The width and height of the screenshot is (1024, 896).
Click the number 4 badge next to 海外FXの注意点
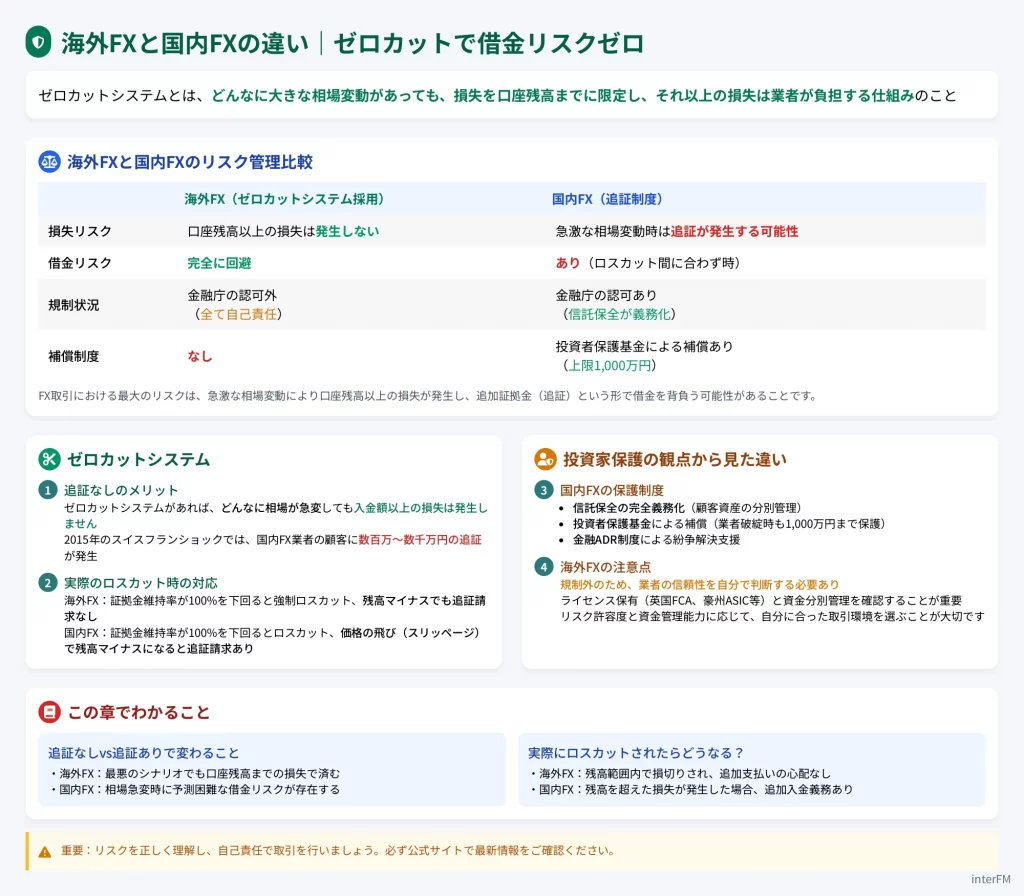pos(543,567)
